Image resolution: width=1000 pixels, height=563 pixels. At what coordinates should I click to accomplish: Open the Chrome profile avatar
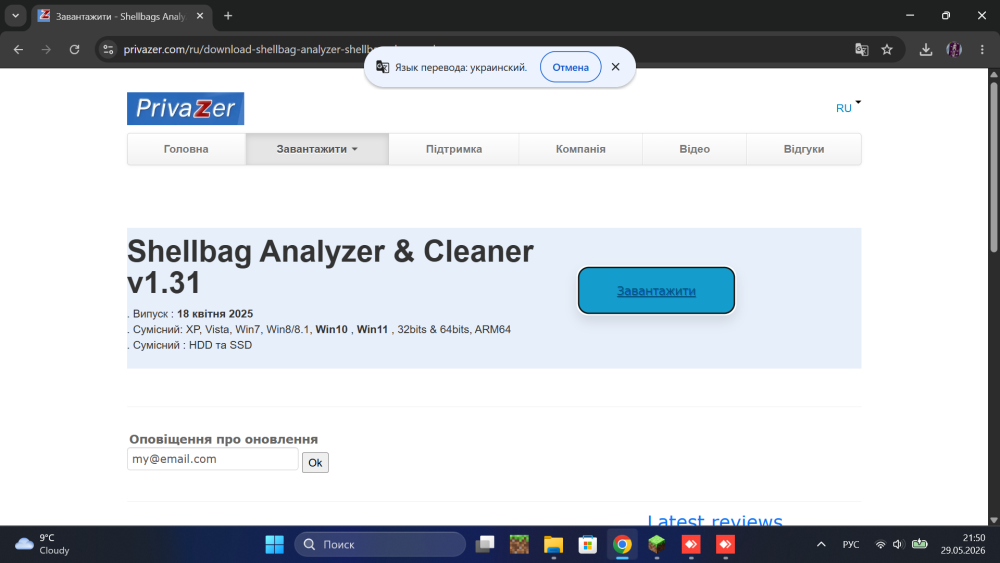pyautogui.click(x=954, y=49)
